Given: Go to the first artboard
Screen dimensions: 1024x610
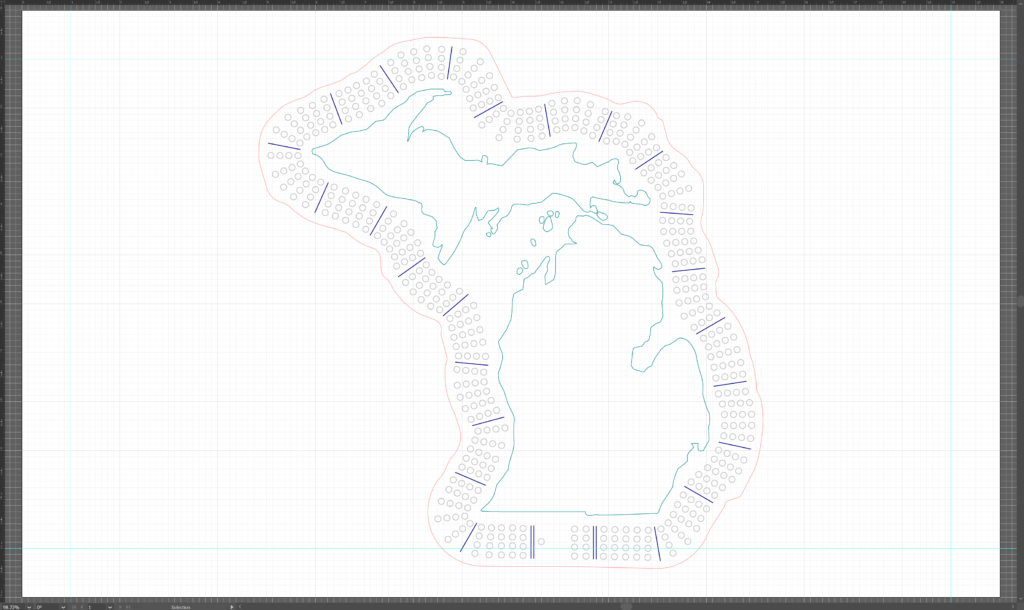Looking at the screenshot, I should [74, 607].
